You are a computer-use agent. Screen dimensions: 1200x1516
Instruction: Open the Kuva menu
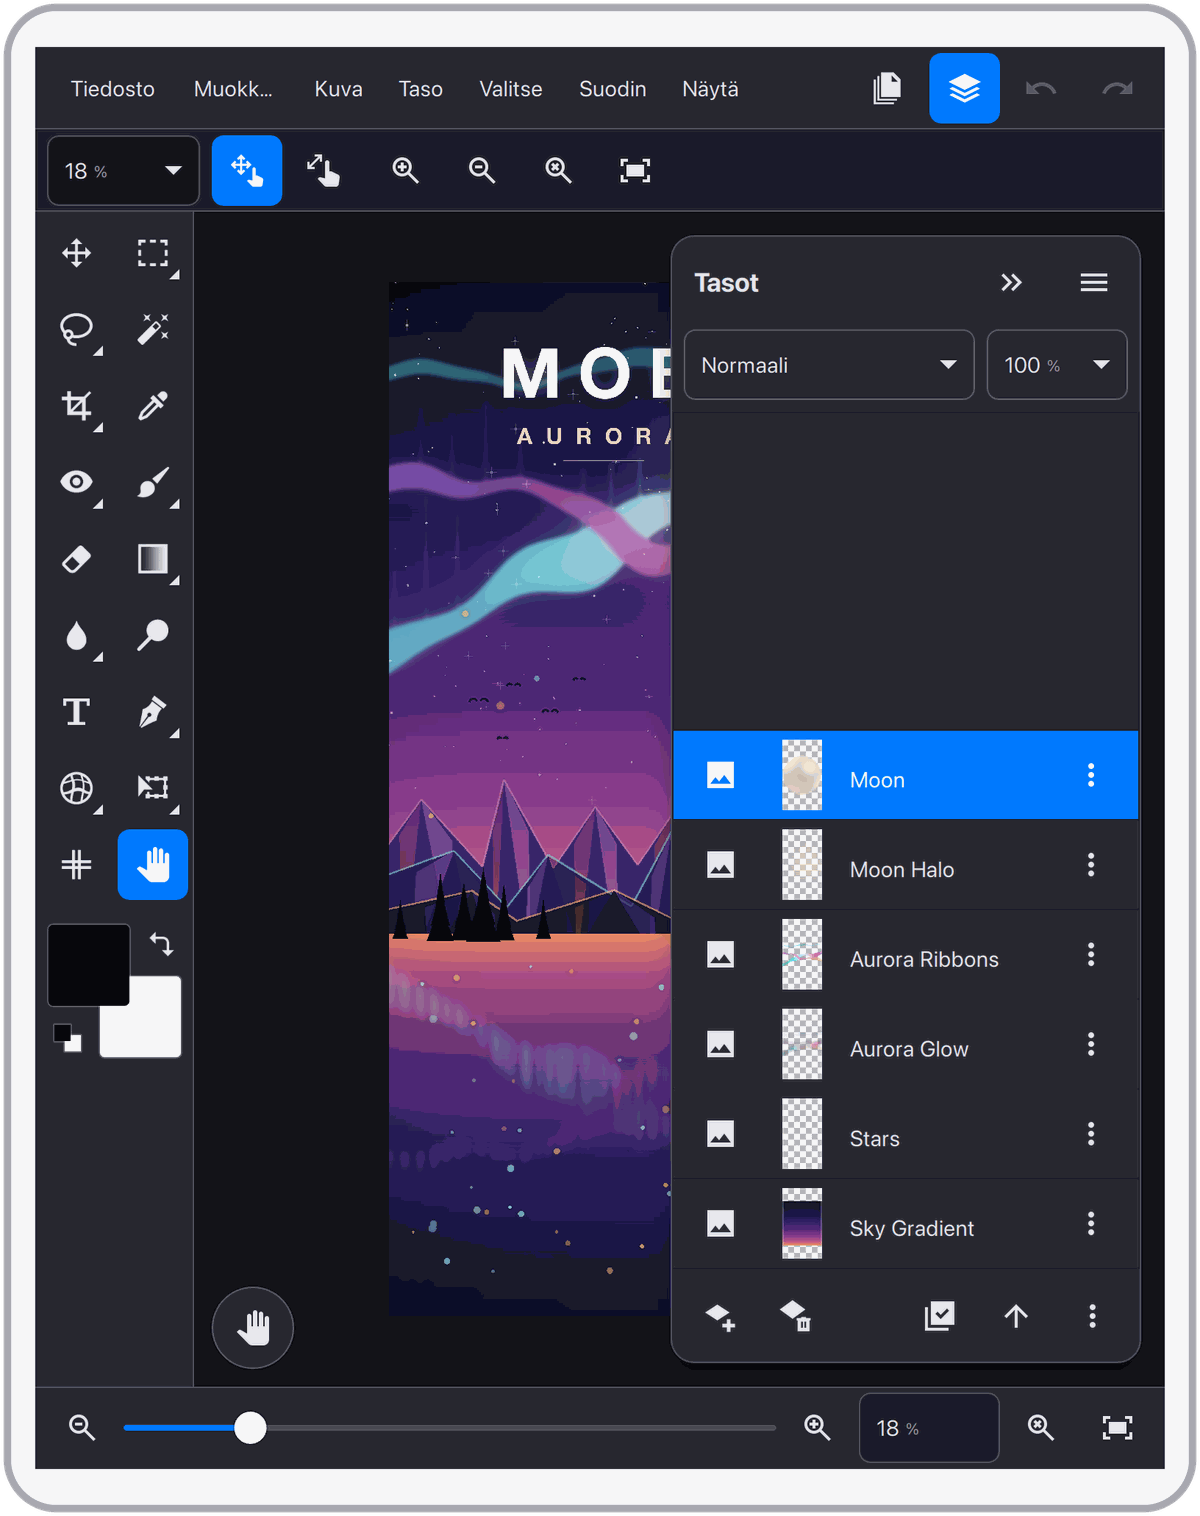339,89
